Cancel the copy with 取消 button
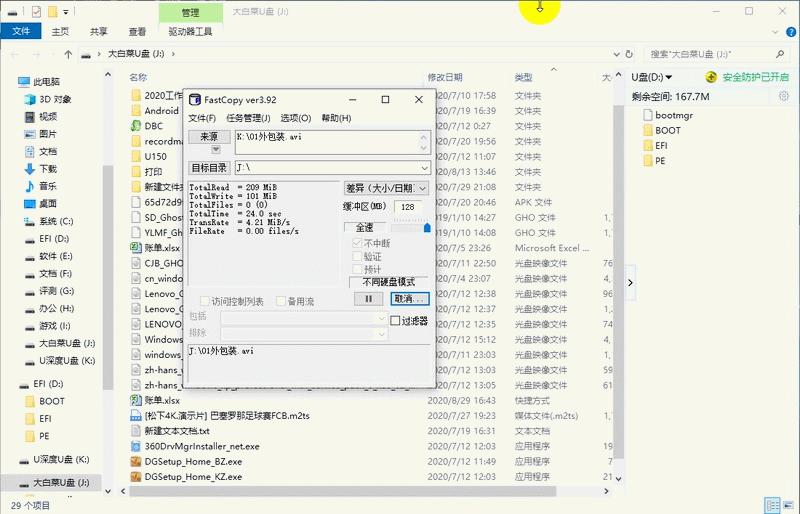Screen dimensions: 800x514 (x=410, y=299)
